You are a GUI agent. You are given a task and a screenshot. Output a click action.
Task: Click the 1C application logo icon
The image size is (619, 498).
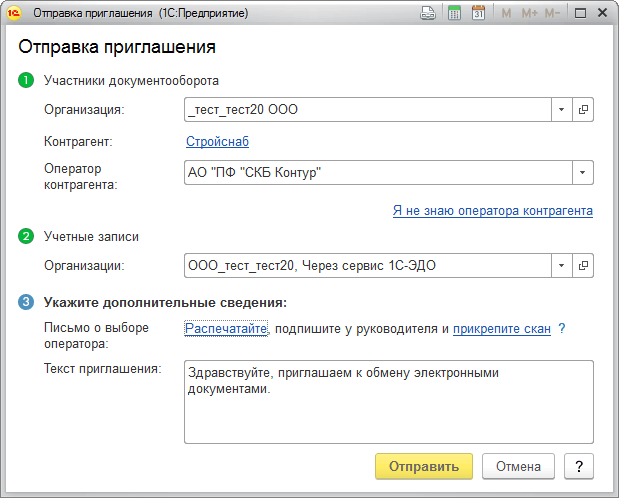click(x=15, y=14)
